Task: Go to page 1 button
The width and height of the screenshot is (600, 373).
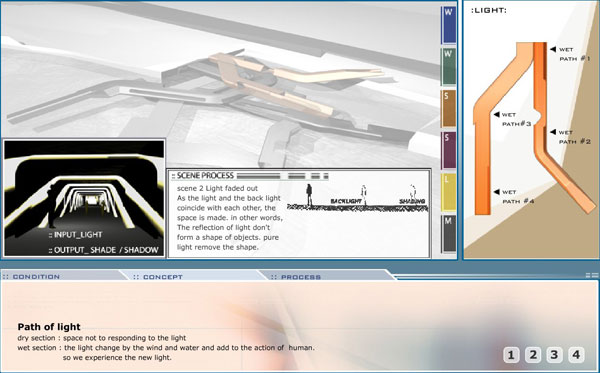Action: tap(511, 355)
